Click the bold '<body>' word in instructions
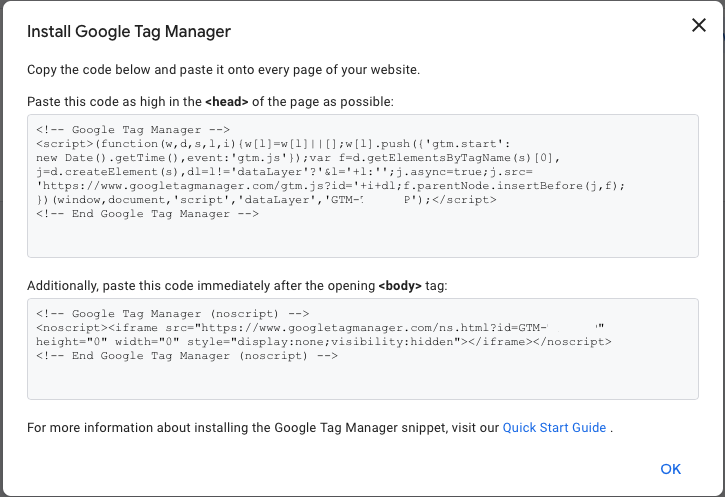725x497 pixels. pyautogui.click(x=400, y=286)
